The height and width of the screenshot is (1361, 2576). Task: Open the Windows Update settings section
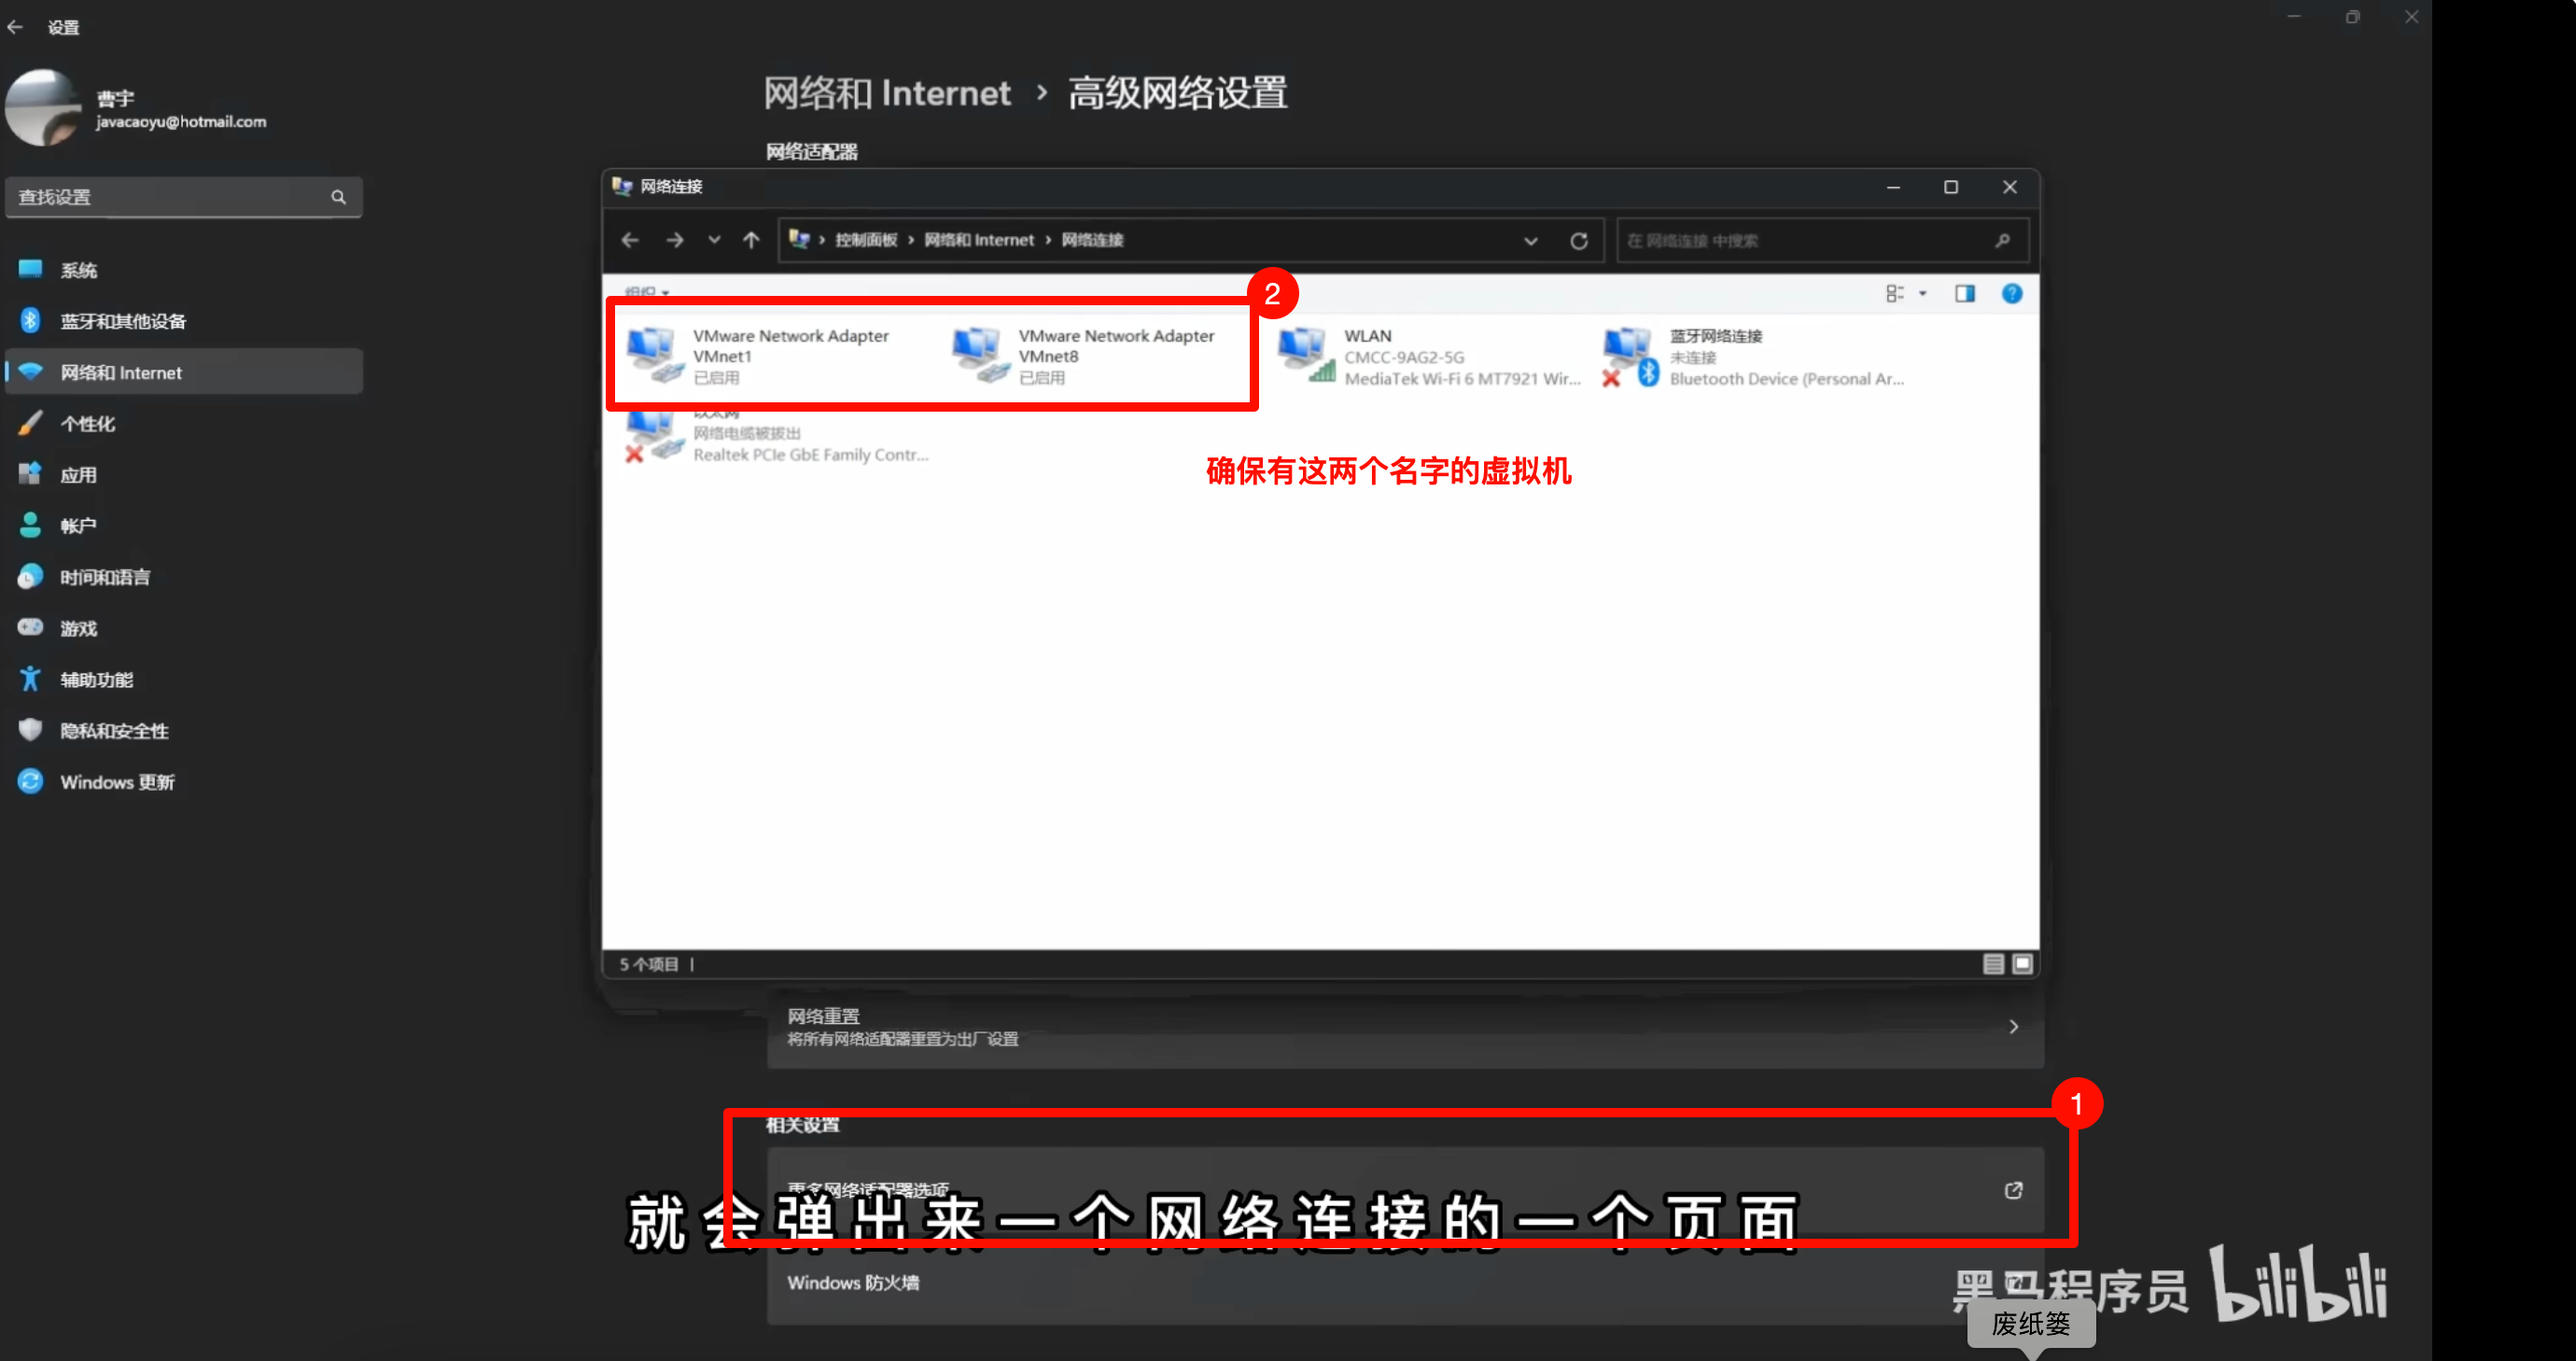pos(117,782)
